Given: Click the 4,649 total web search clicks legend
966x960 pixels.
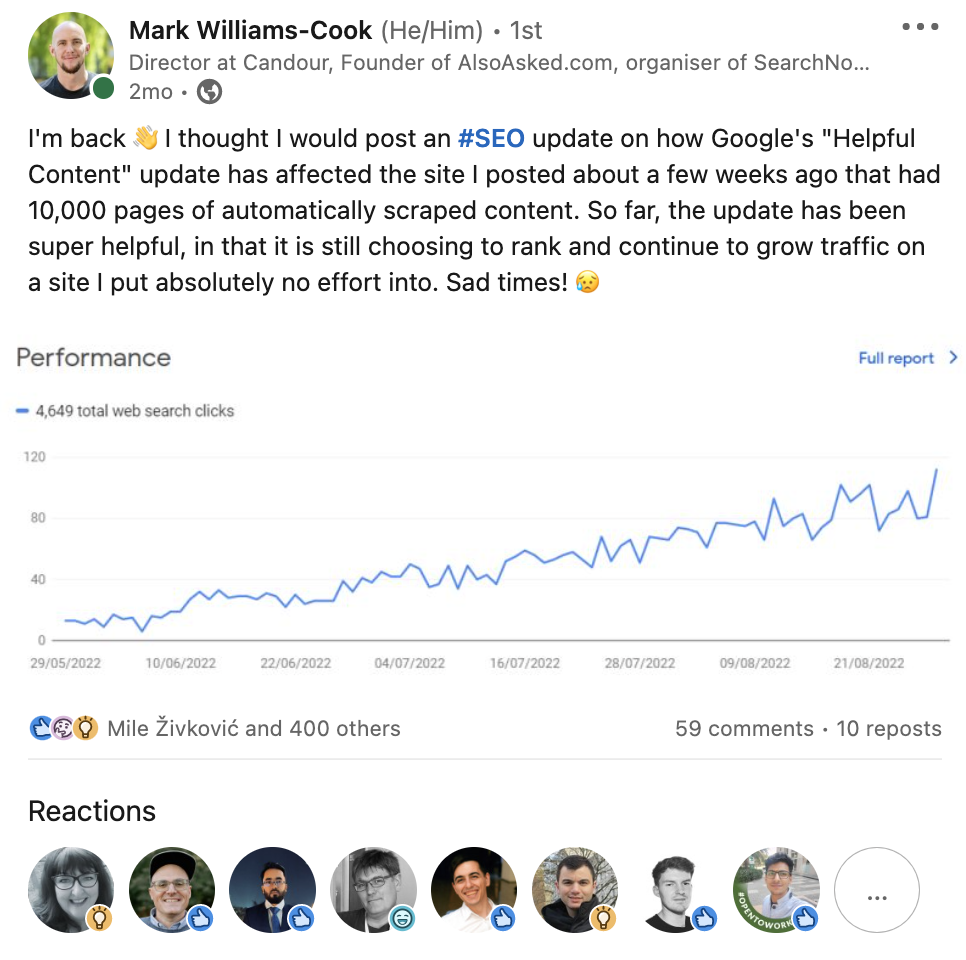Looking at the screenshot, I should (132, 410).
